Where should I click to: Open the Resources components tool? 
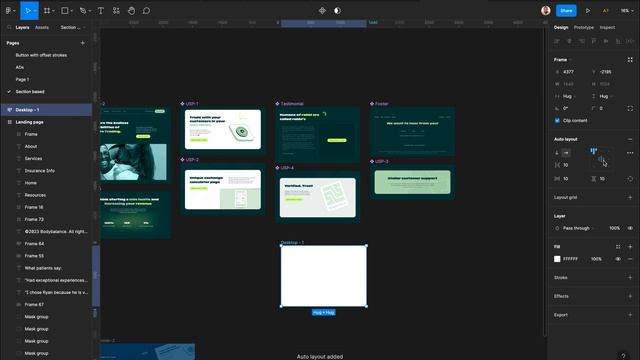116,11
